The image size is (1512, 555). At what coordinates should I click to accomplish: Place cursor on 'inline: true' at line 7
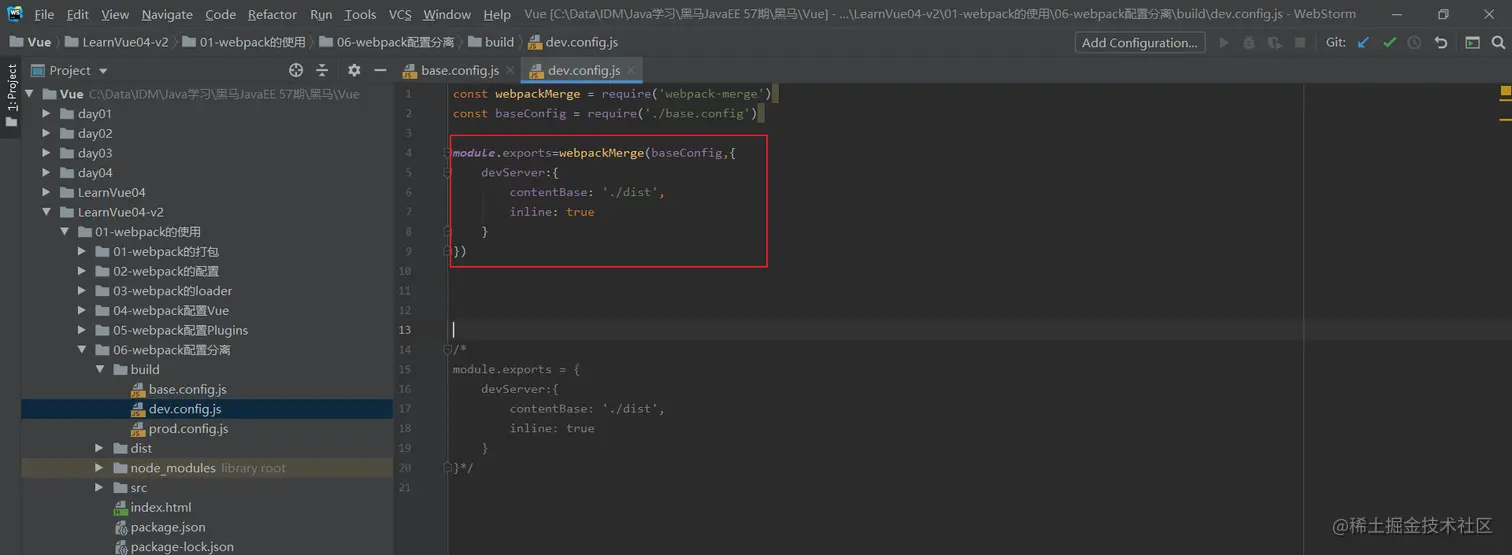(552, 212)
